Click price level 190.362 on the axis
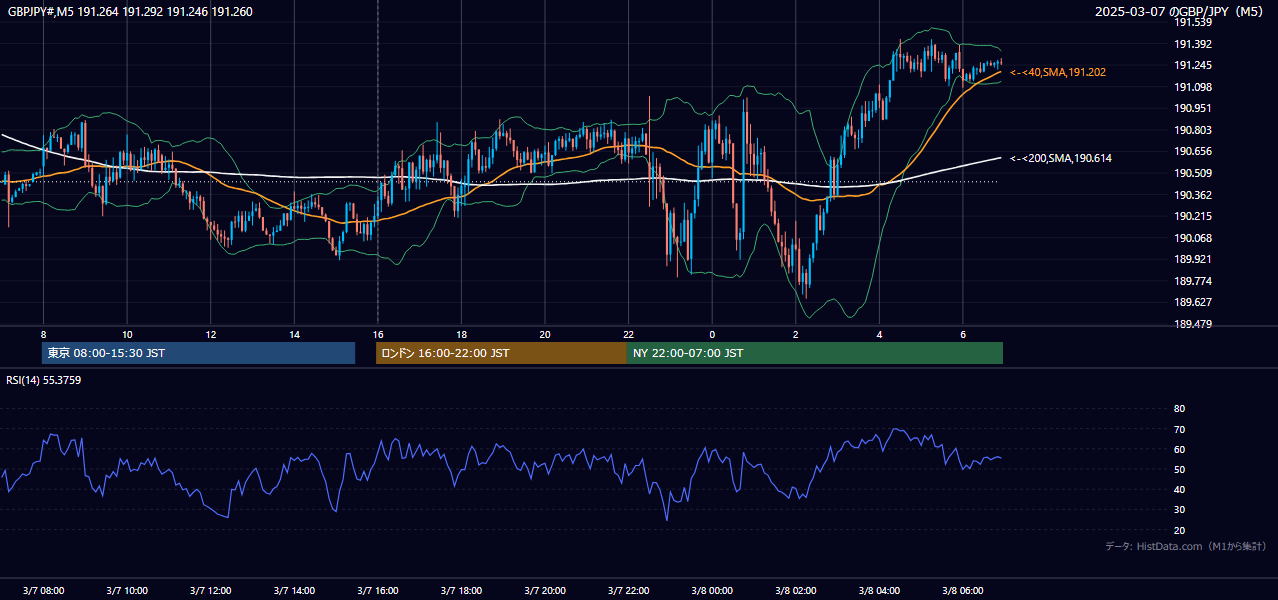1278x600 pixels. (1193, 195)
